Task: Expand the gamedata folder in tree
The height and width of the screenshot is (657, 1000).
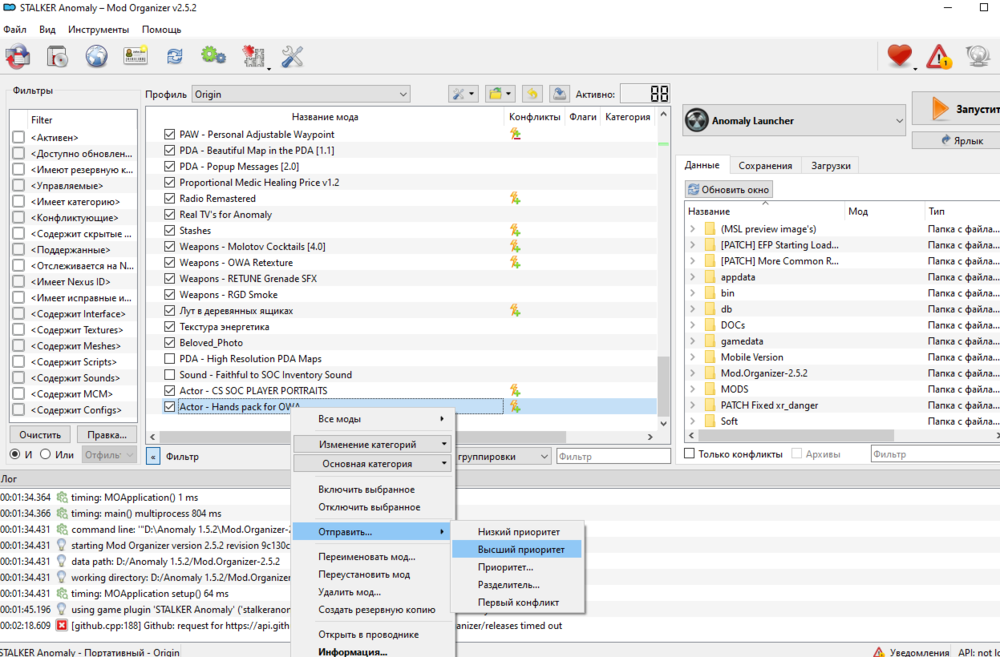Action: coord(692,341)
